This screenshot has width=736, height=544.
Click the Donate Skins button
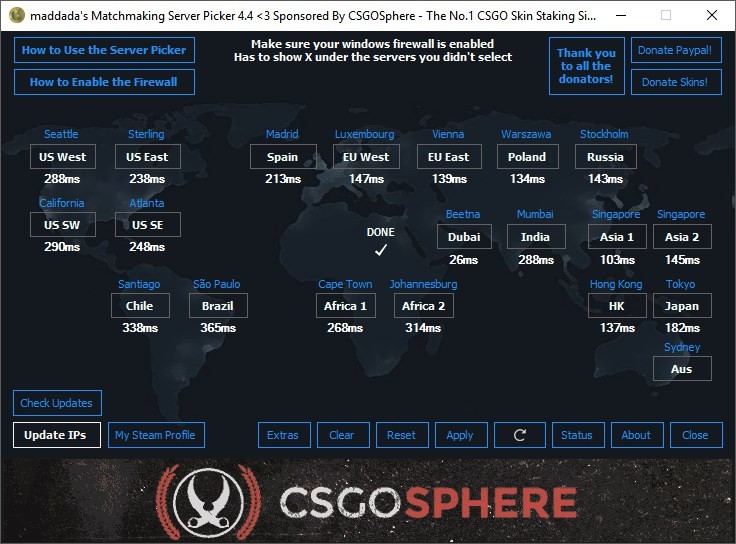[676, 82]
